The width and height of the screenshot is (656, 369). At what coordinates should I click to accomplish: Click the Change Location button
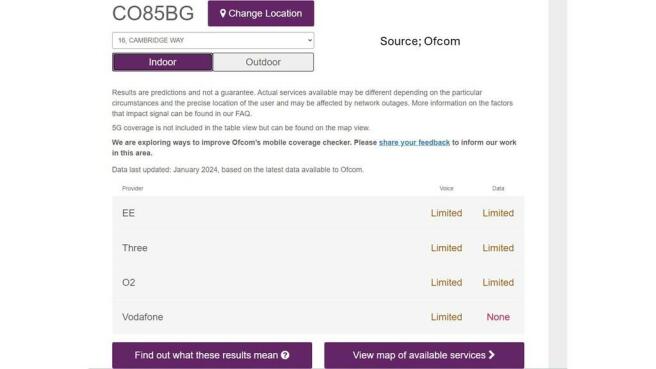(x=261, y=13)
